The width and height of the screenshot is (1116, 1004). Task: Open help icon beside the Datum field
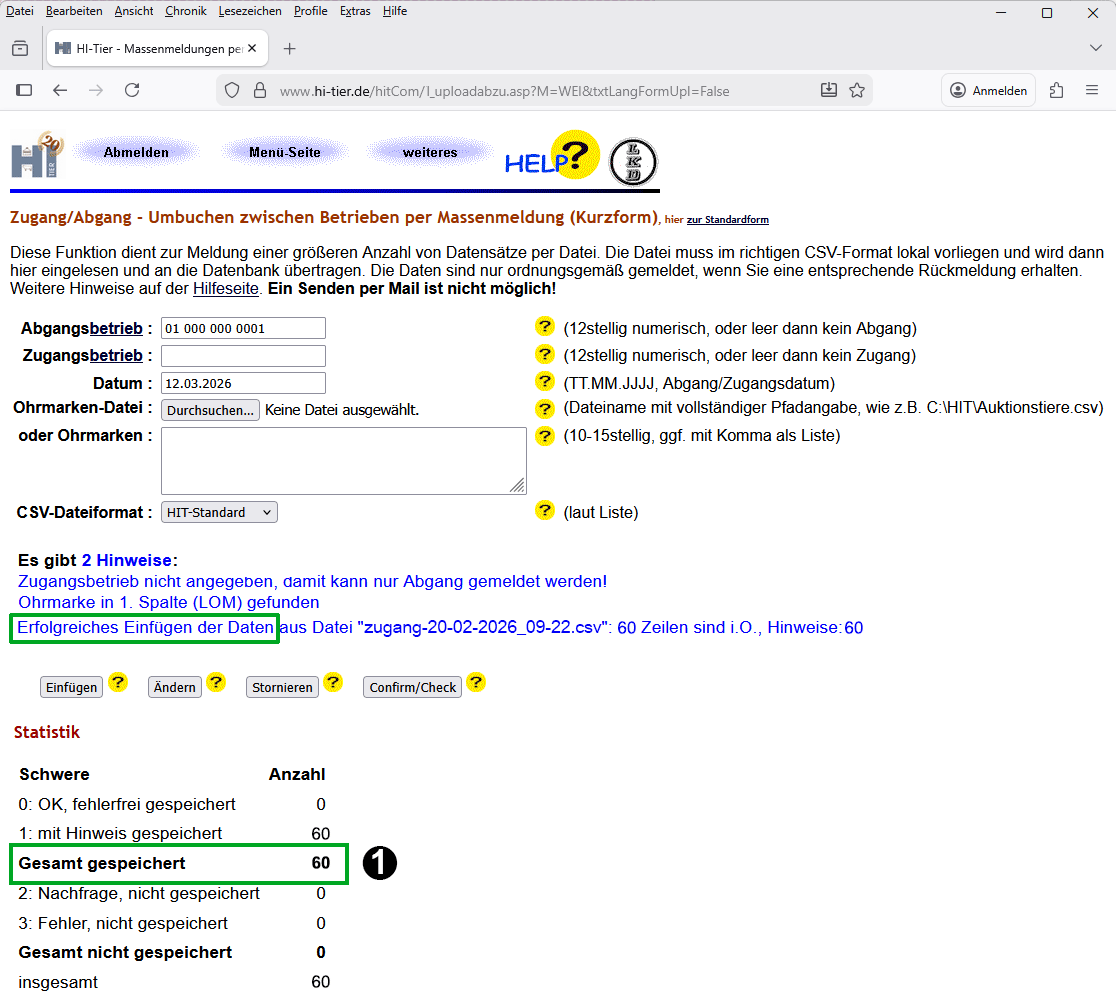tap(545, 381)
